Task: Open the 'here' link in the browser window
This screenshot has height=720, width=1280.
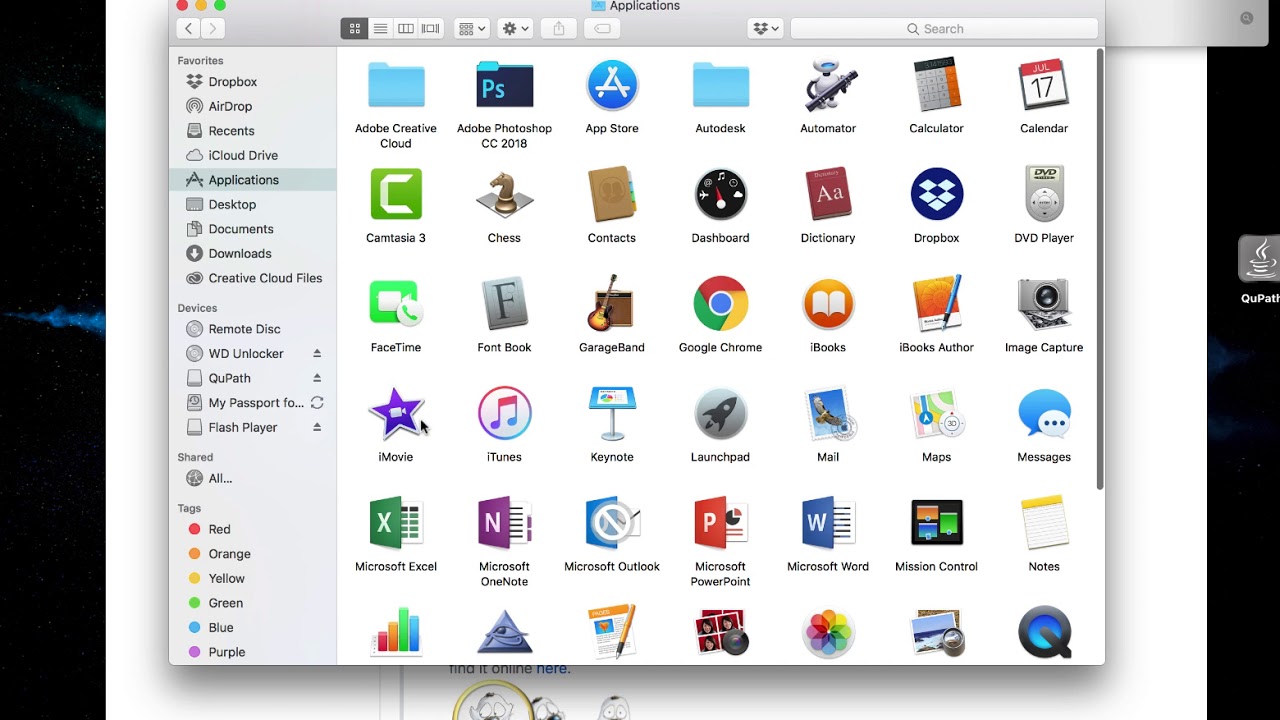Action: point(551,669)
